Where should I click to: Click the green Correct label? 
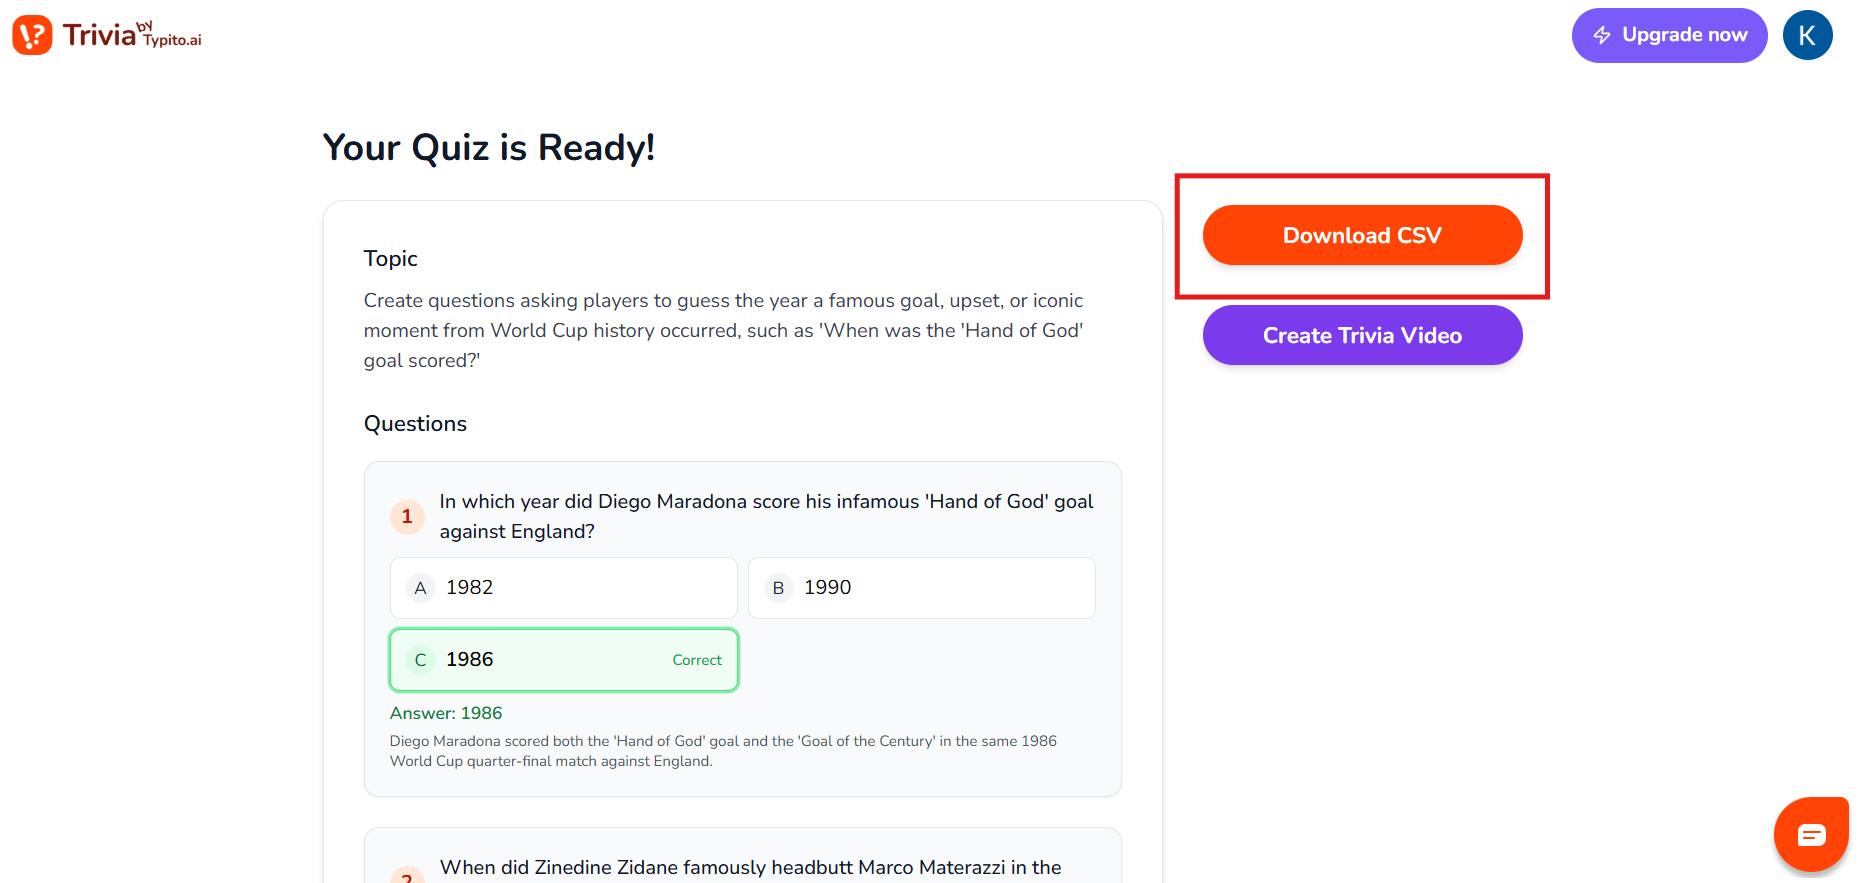click(x=697, y=660)
